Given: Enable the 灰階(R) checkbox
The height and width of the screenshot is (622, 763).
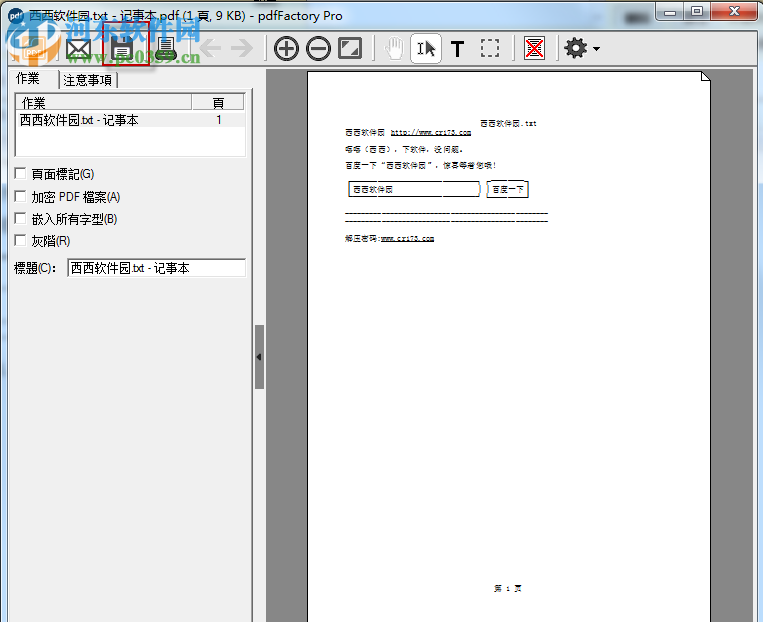Looking at the screenshot, I should coord(20,240).
